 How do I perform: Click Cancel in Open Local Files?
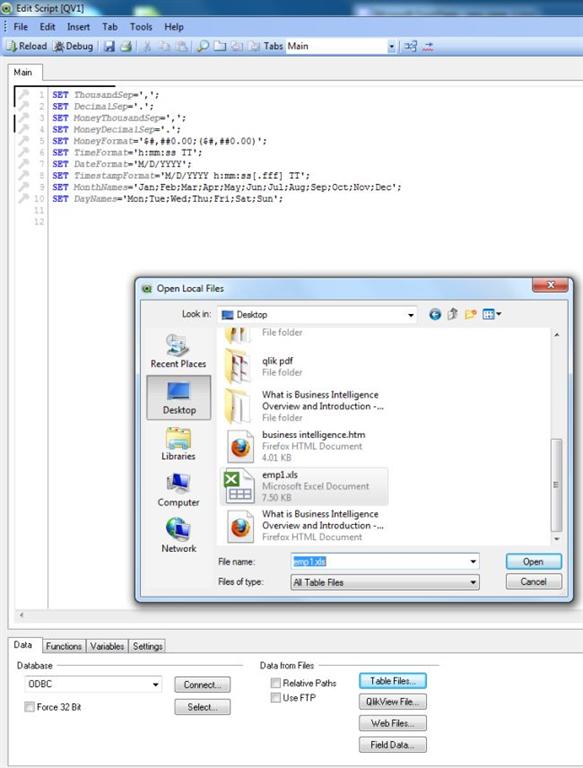(534, 581)
